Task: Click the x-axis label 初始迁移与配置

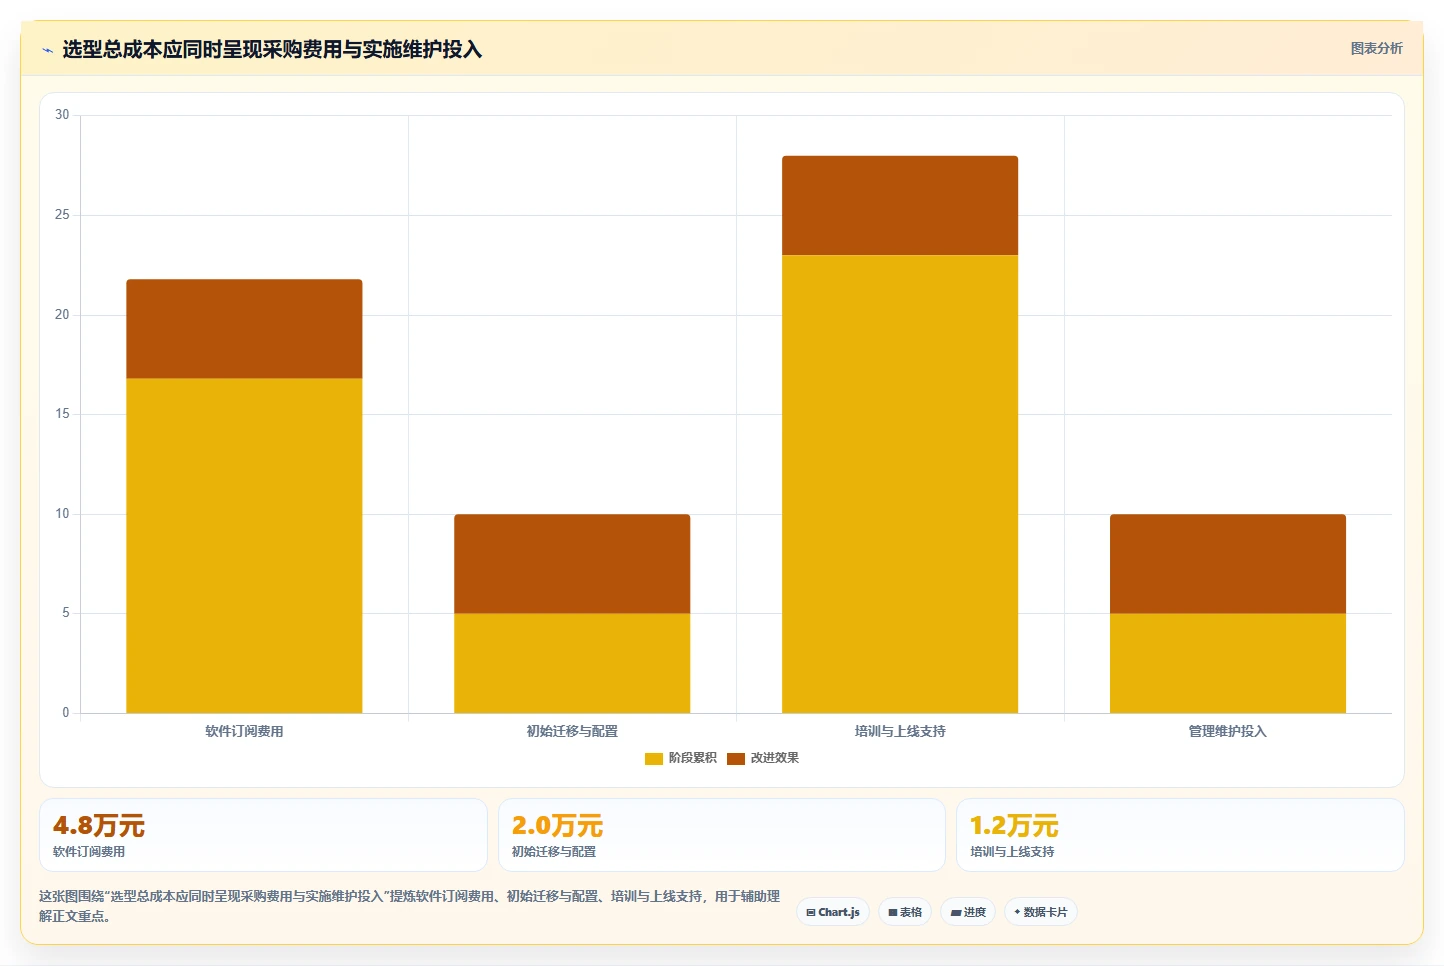Action: [572, 731]
